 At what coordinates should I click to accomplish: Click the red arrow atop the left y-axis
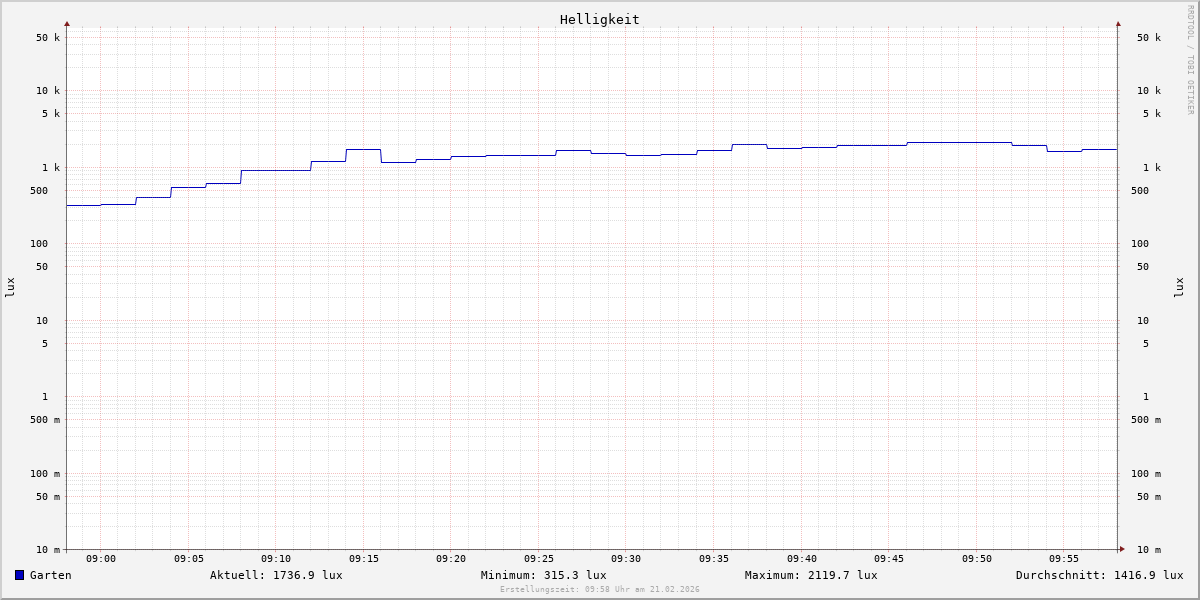coord(67,23)
